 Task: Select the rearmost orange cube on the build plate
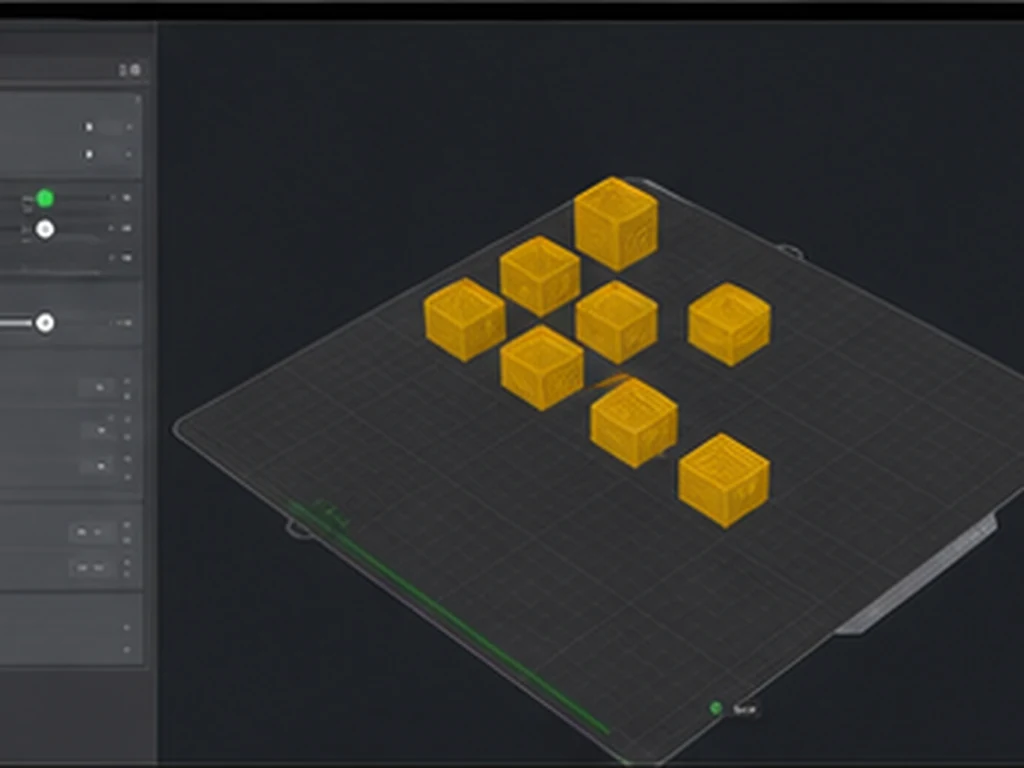[x=616, y=223]
